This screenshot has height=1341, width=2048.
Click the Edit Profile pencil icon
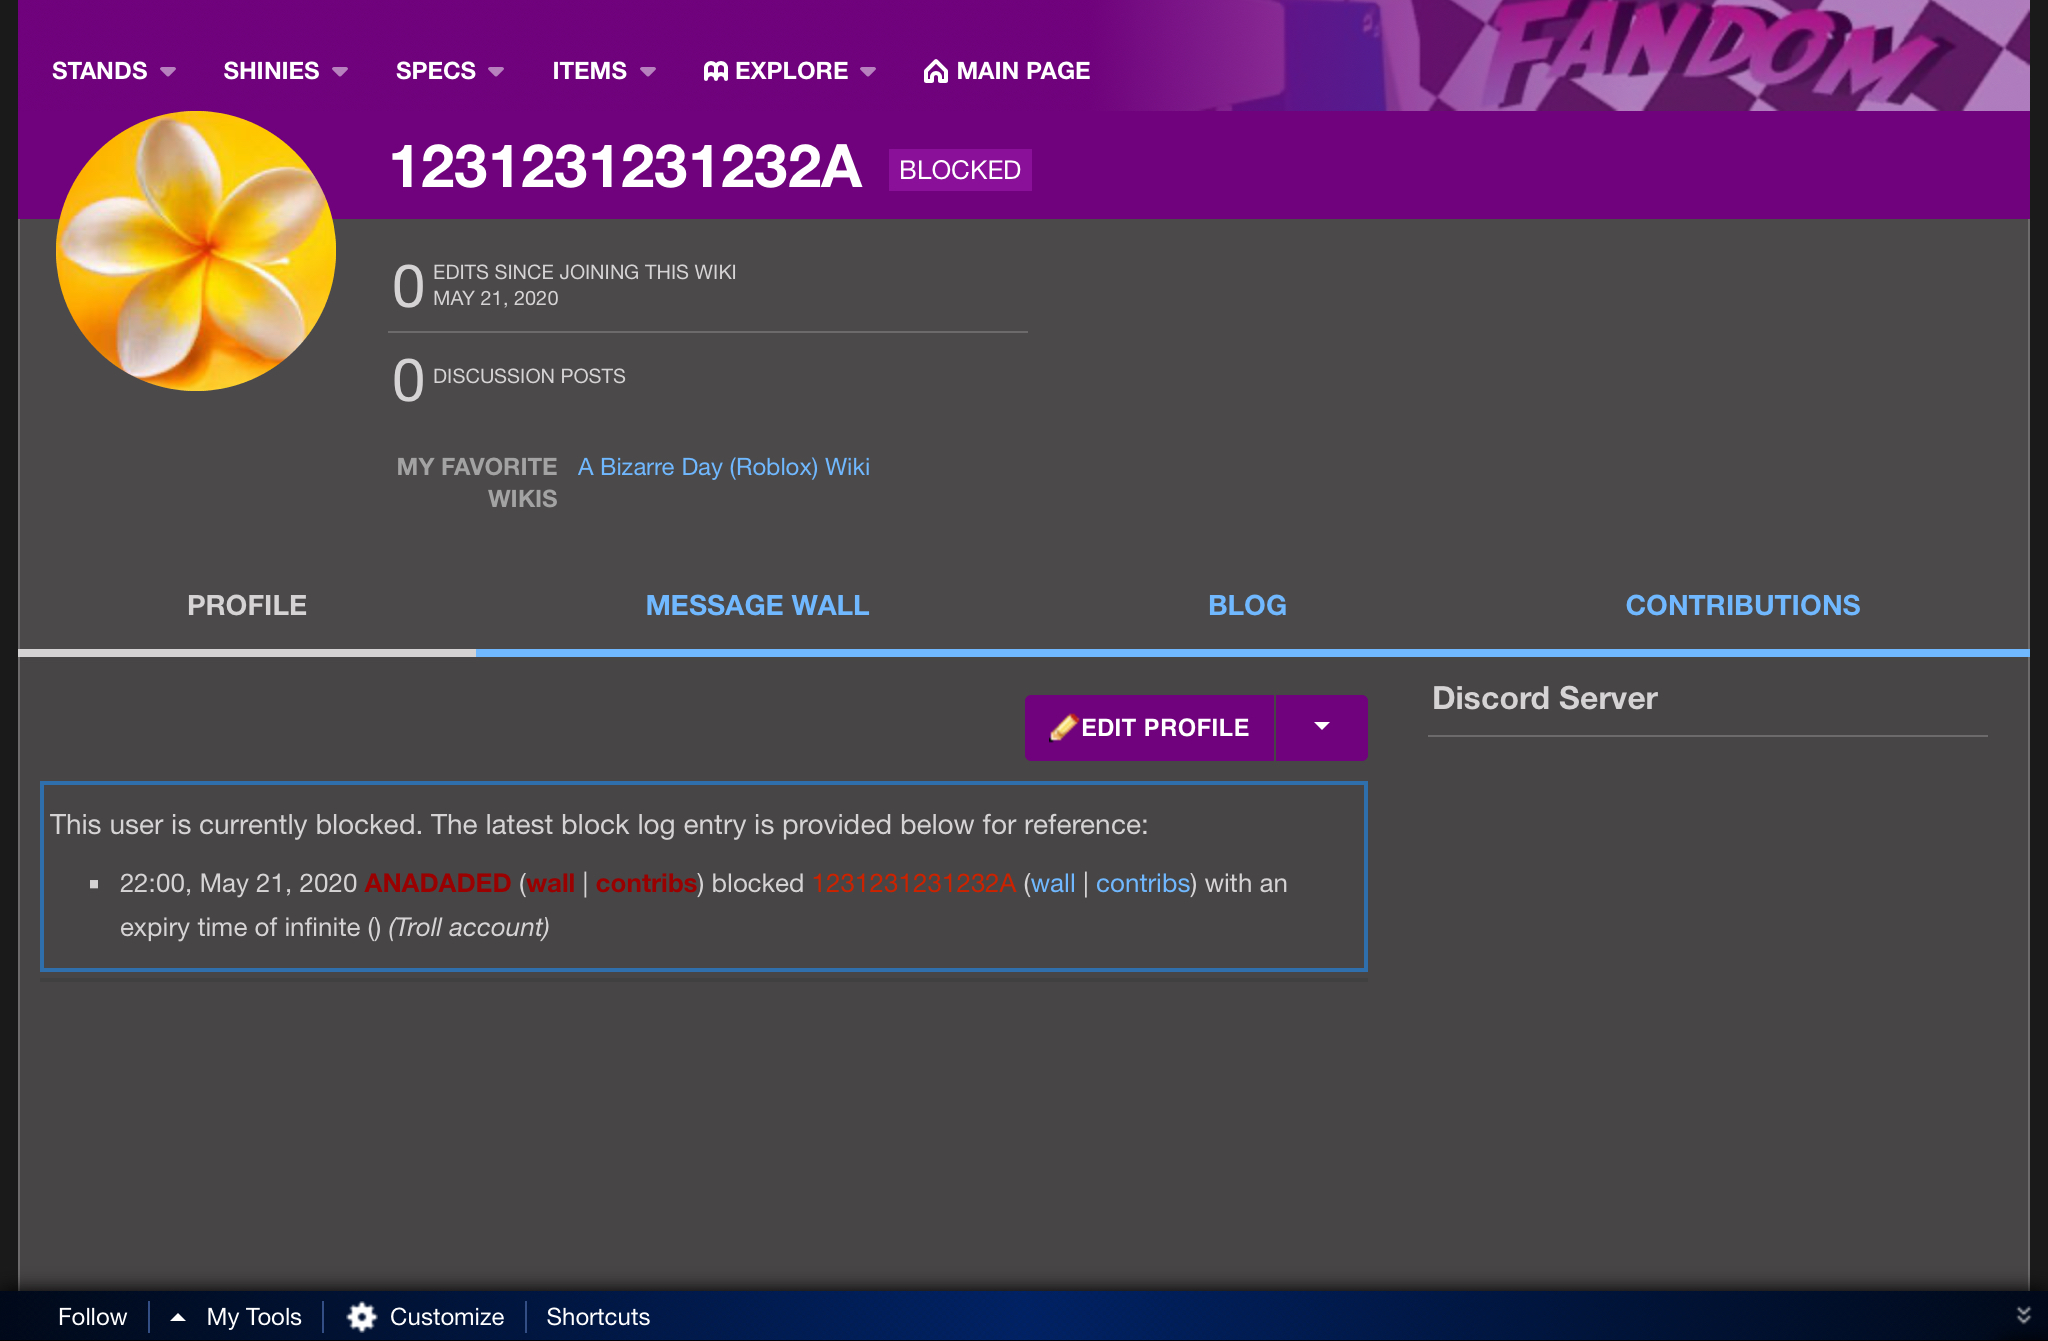coord(1063,727)
